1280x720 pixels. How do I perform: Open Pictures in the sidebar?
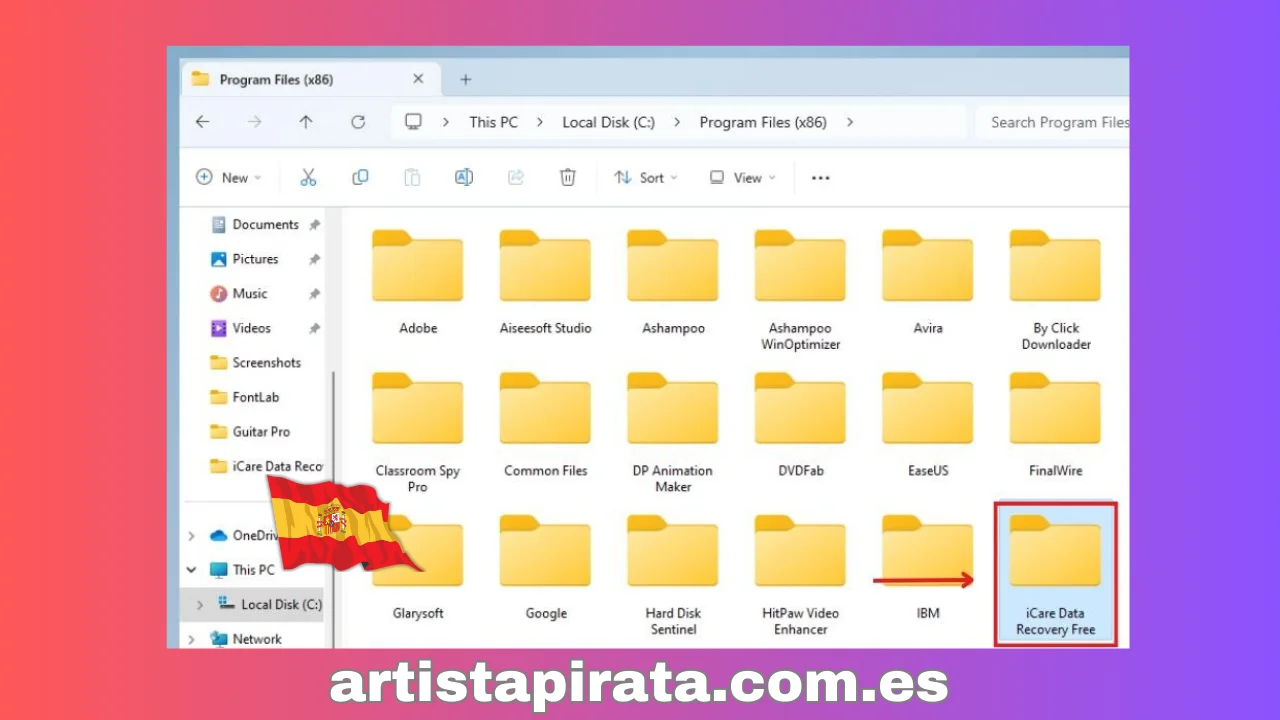click(256, 259)
